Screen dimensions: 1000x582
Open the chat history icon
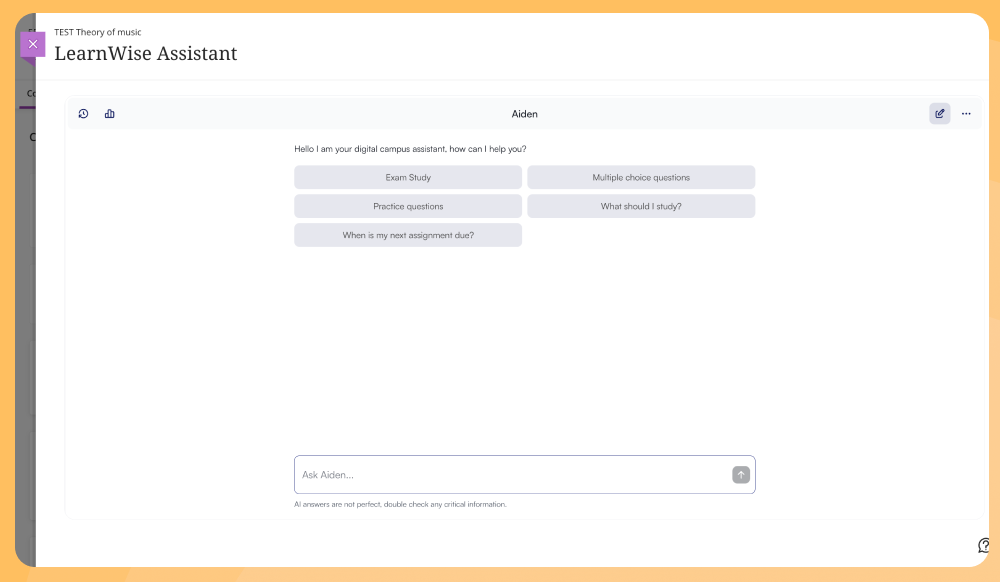pos(83,114)
